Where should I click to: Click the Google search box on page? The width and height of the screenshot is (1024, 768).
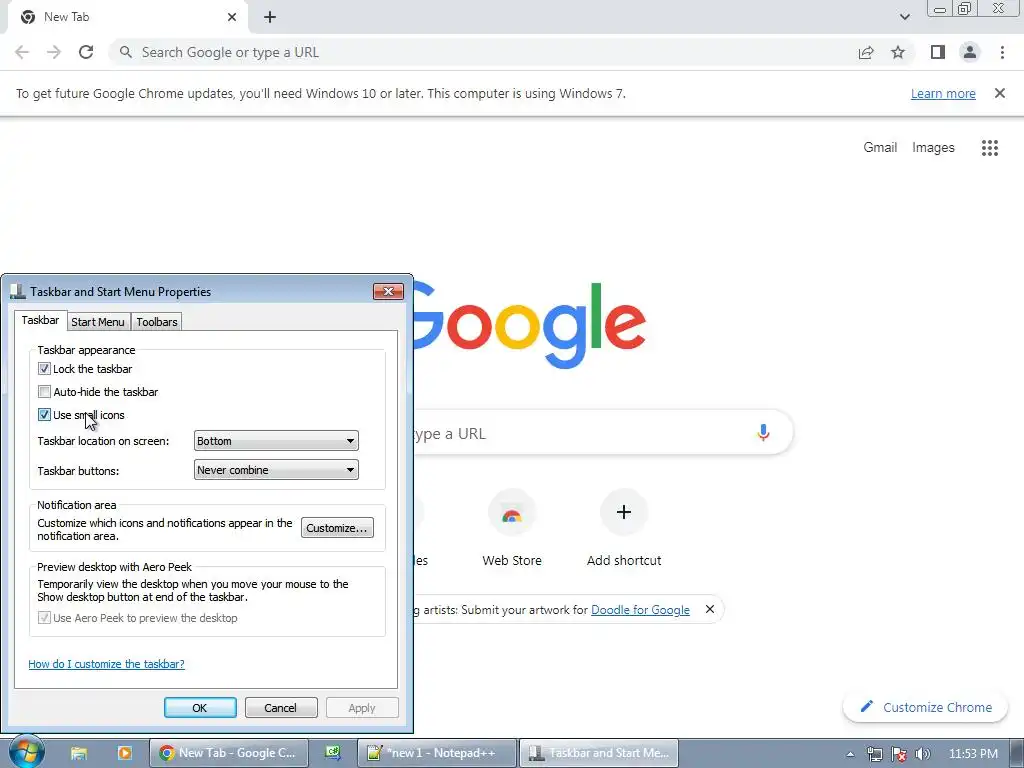click(601, 432)
